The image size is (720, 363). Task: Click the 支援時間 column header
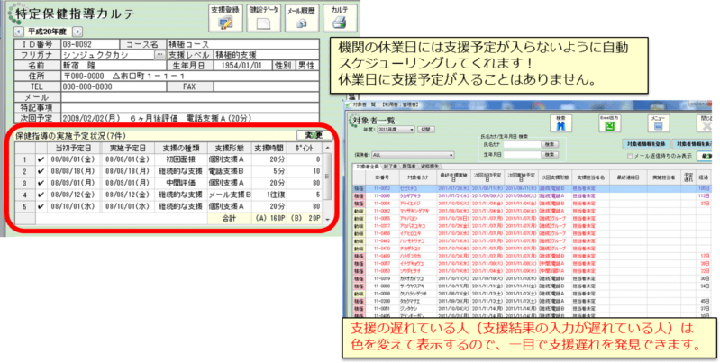270,148
